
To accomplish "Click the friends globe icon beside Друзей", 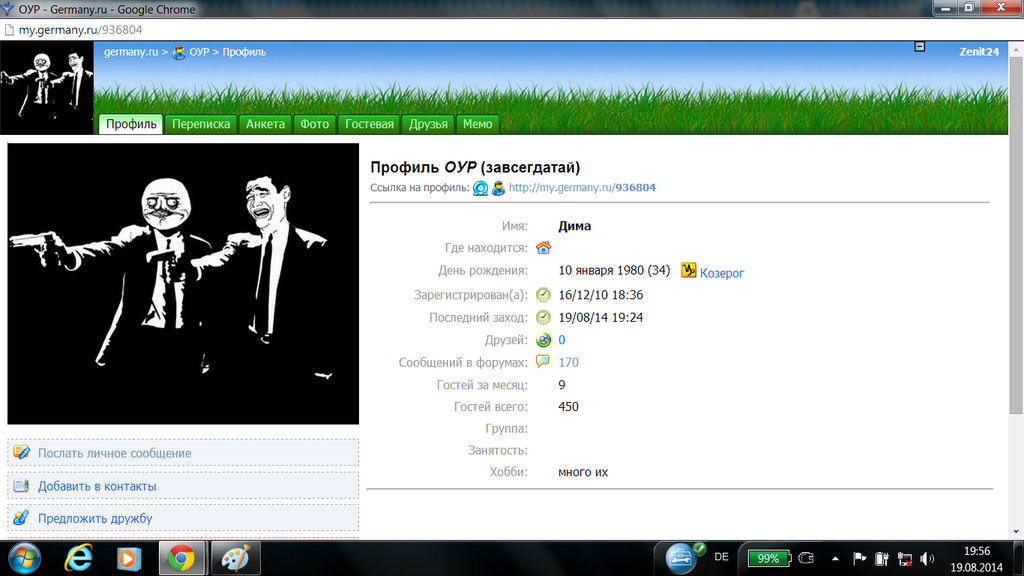I will coord(544,340).
